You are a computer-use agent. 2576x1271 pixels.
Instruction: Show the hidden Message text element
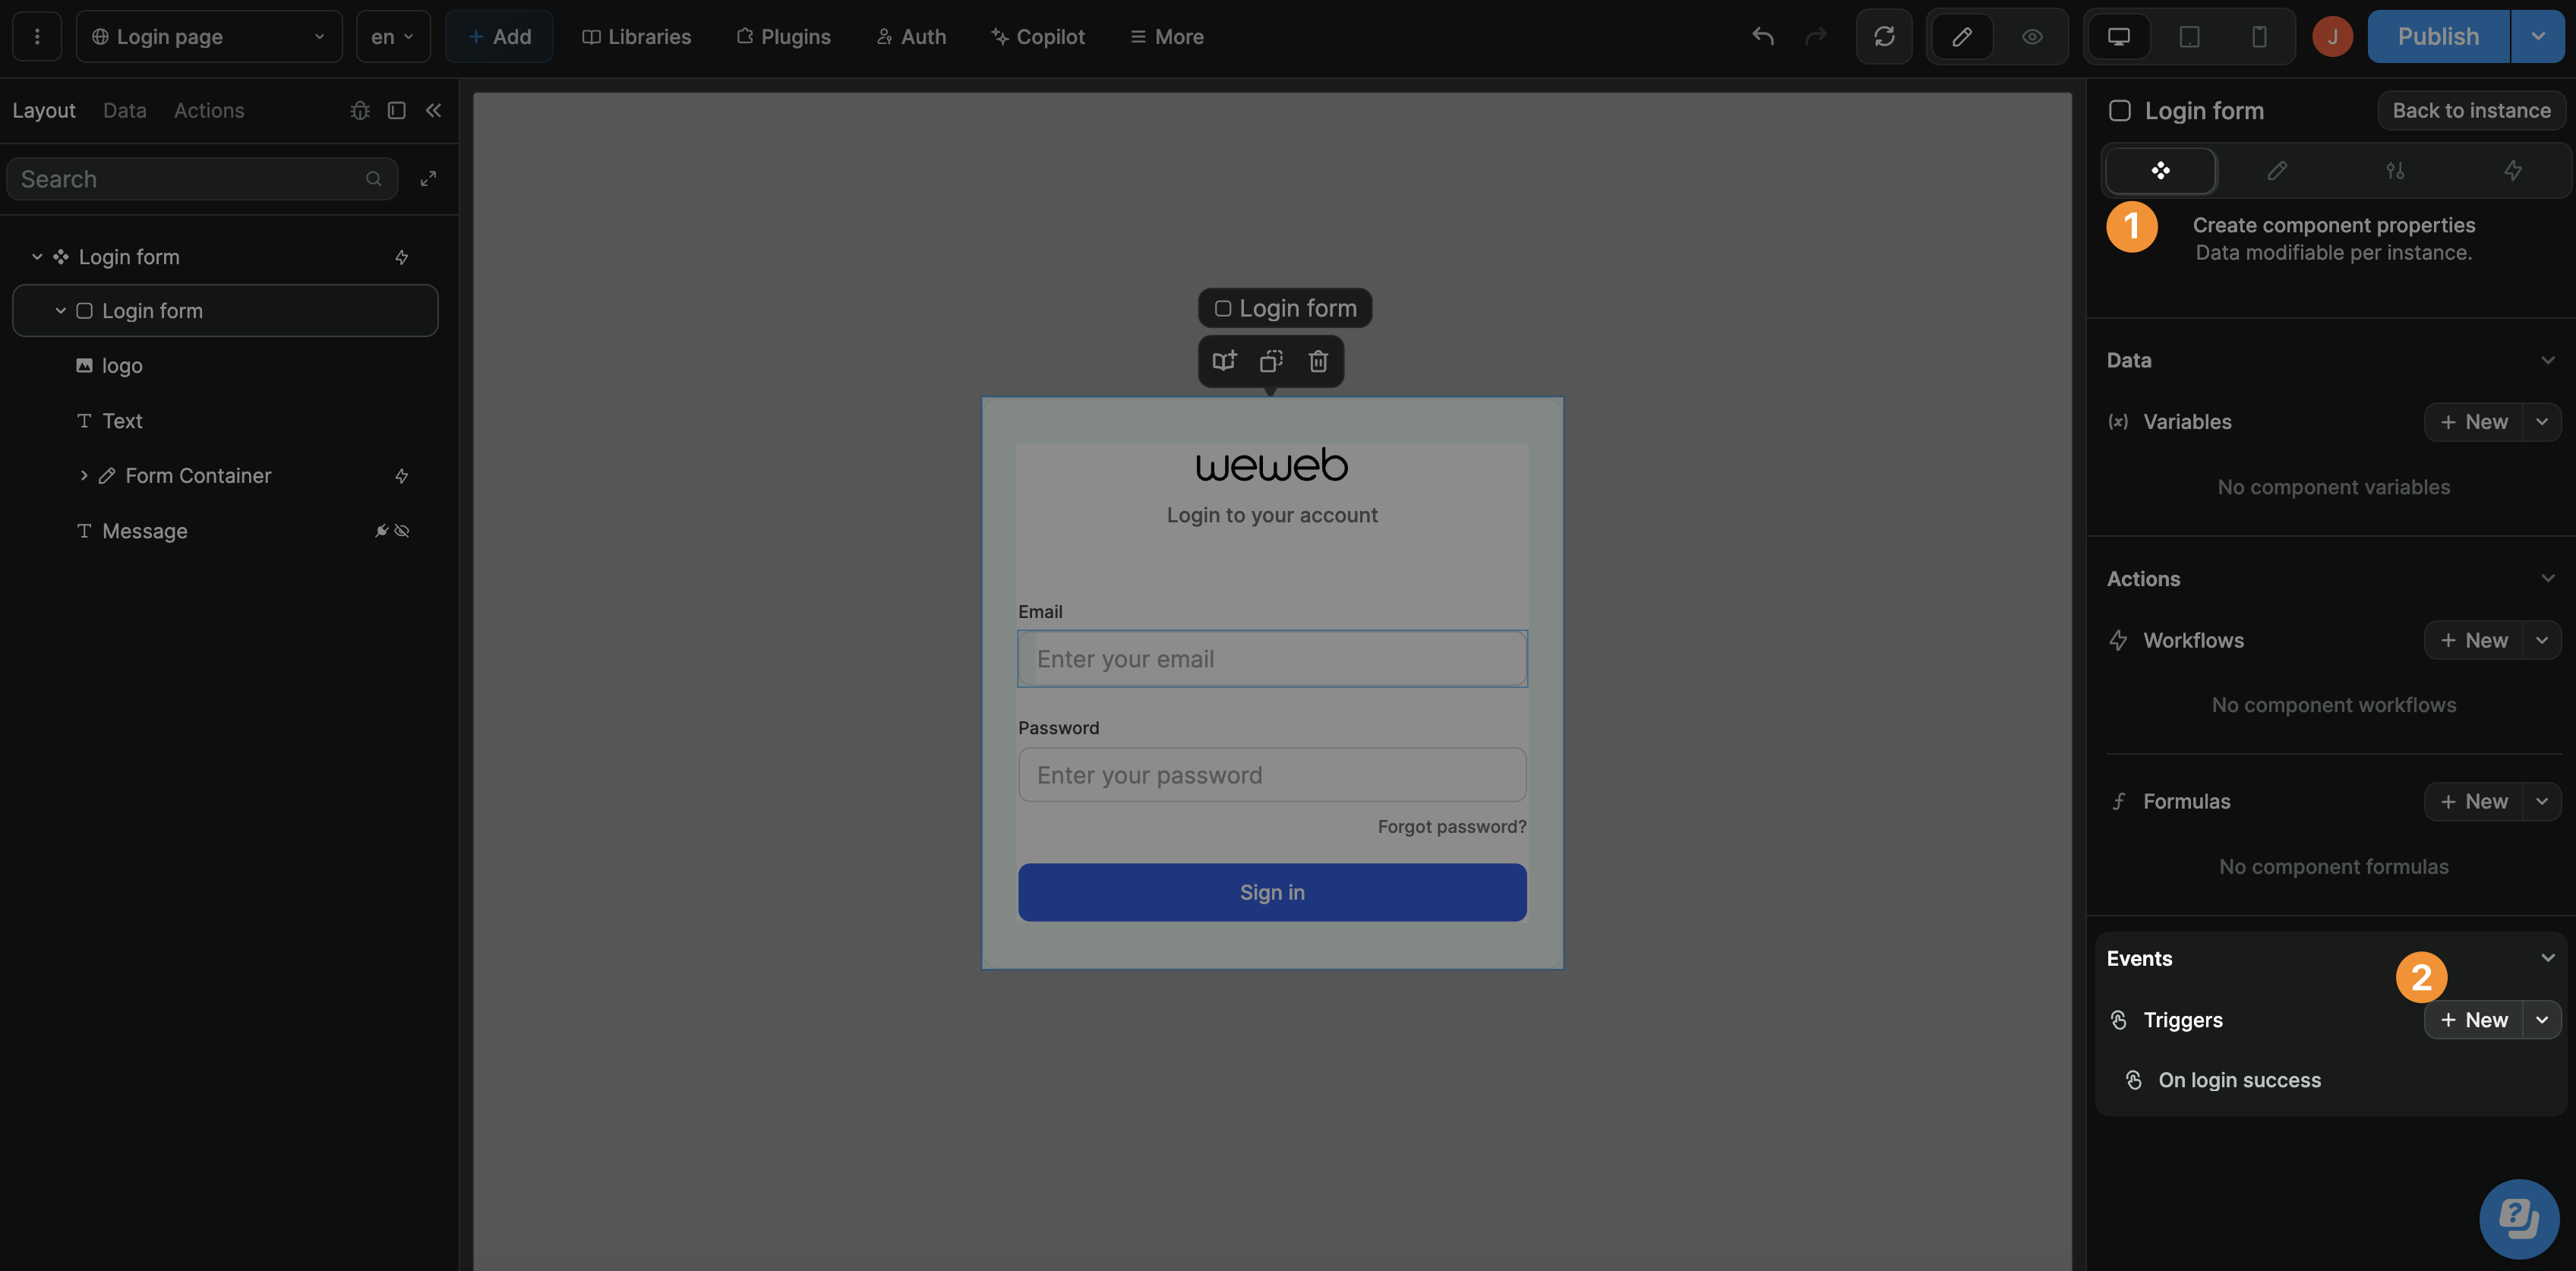pos(402,531)
